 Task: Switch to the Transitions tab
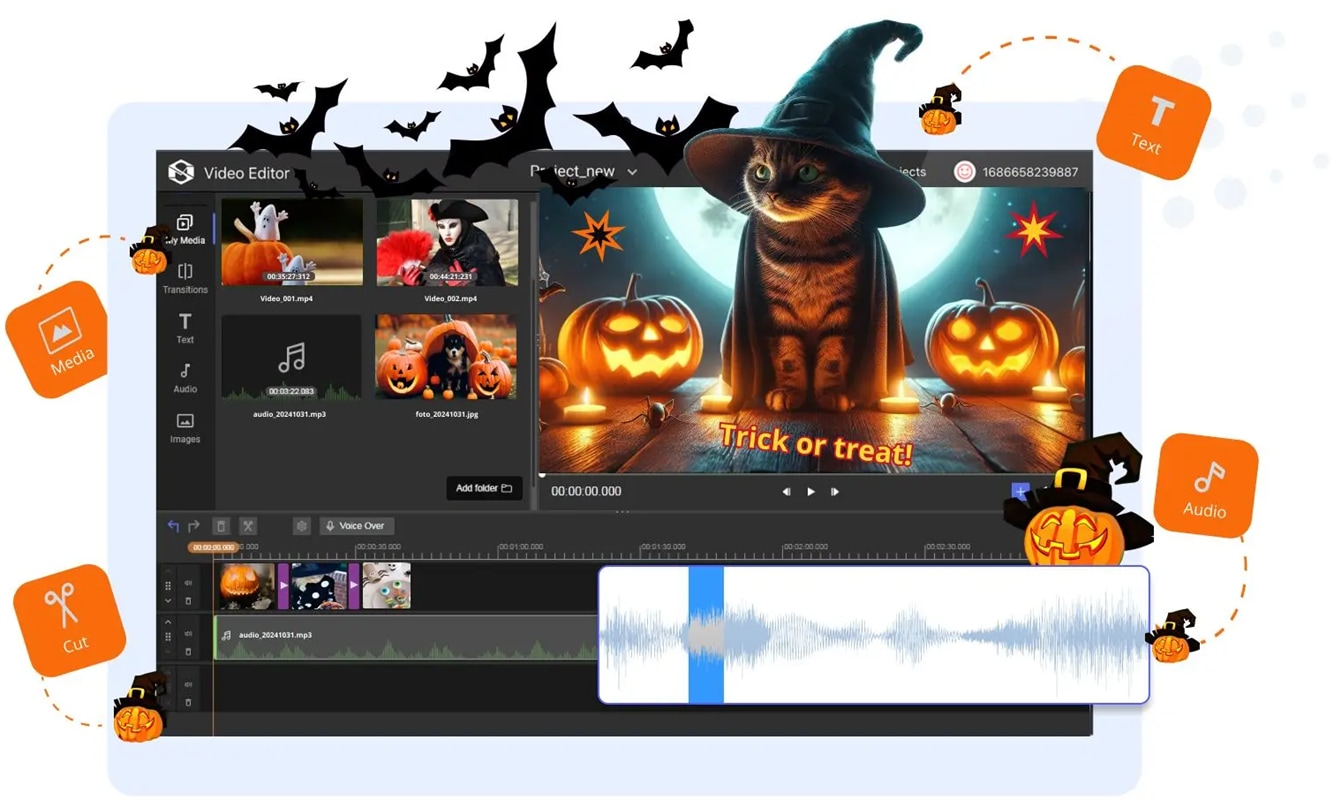[x=185, y=279]
